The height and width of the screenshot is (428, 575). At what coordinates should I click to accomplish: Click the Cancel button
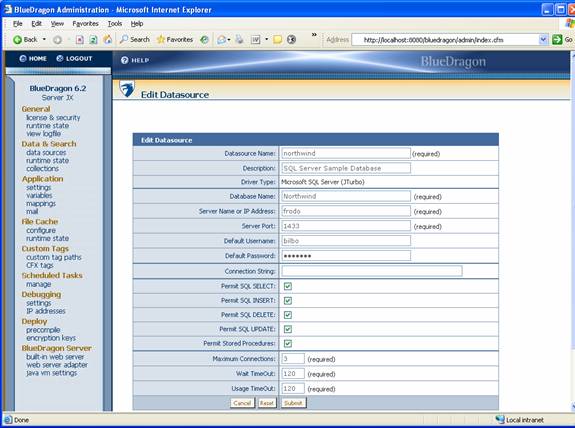(242, 403)
